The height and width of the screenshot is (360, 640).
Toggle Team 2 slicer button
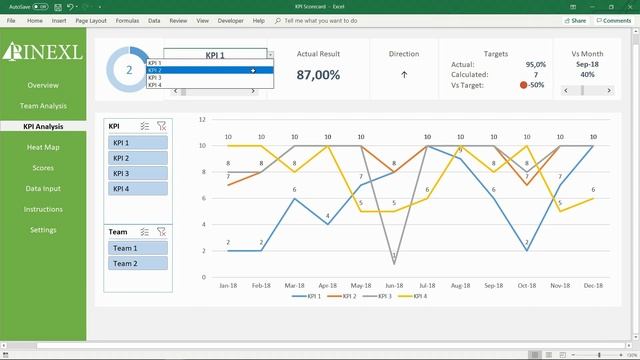coord(138,263)
